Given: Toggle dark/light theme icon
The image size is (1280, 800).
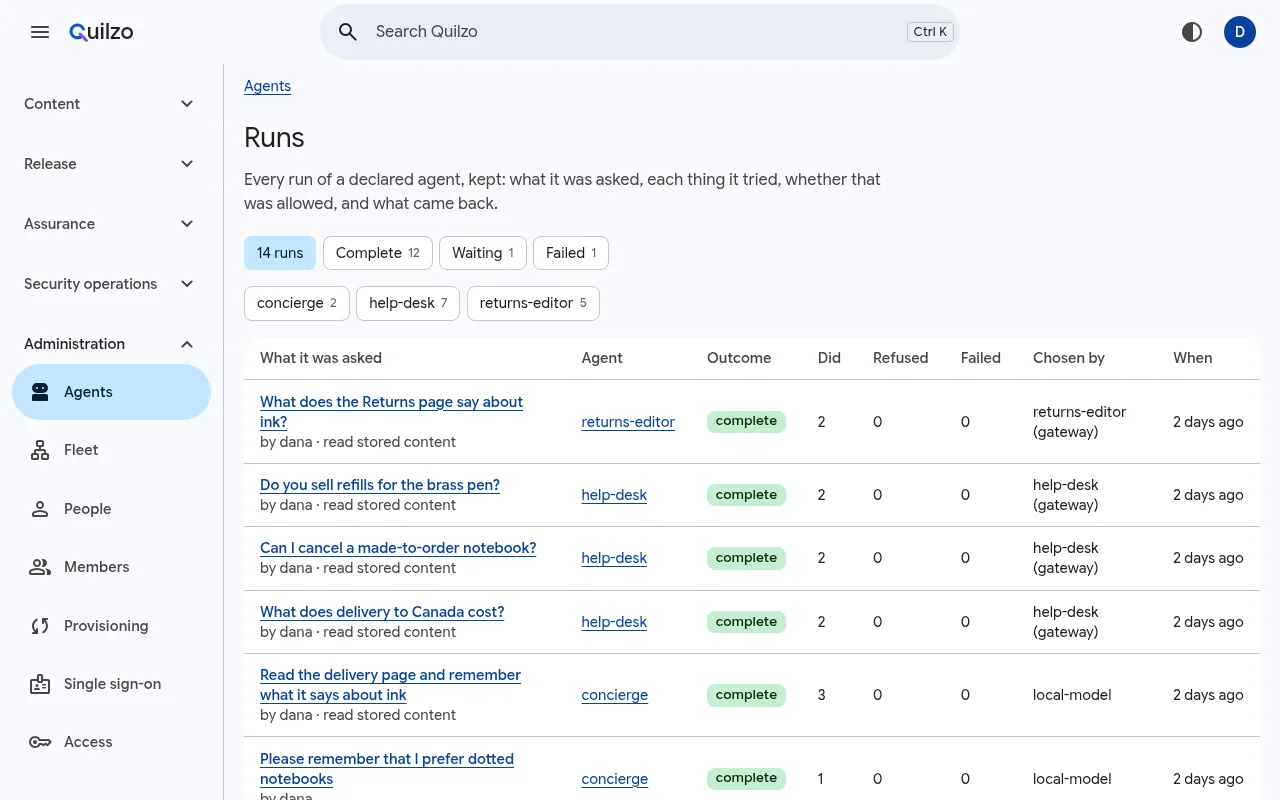Looking at the screenshot, I should click(x=1192, y=32).
